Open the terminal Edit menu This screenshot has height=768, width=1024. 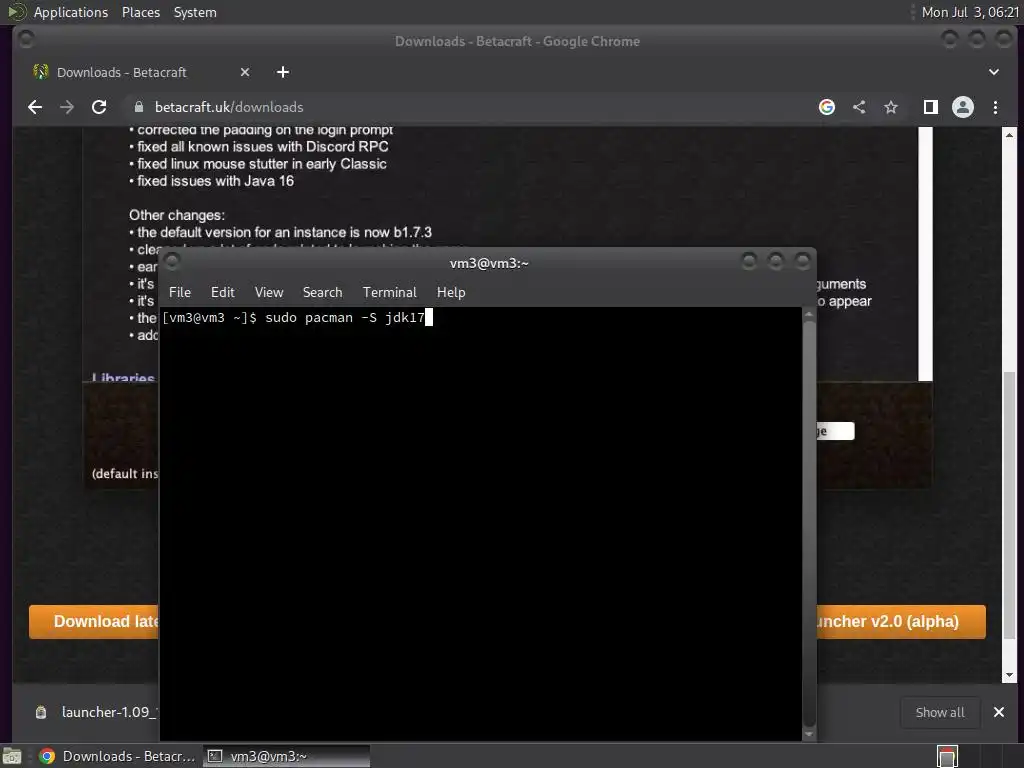point(222,293)
